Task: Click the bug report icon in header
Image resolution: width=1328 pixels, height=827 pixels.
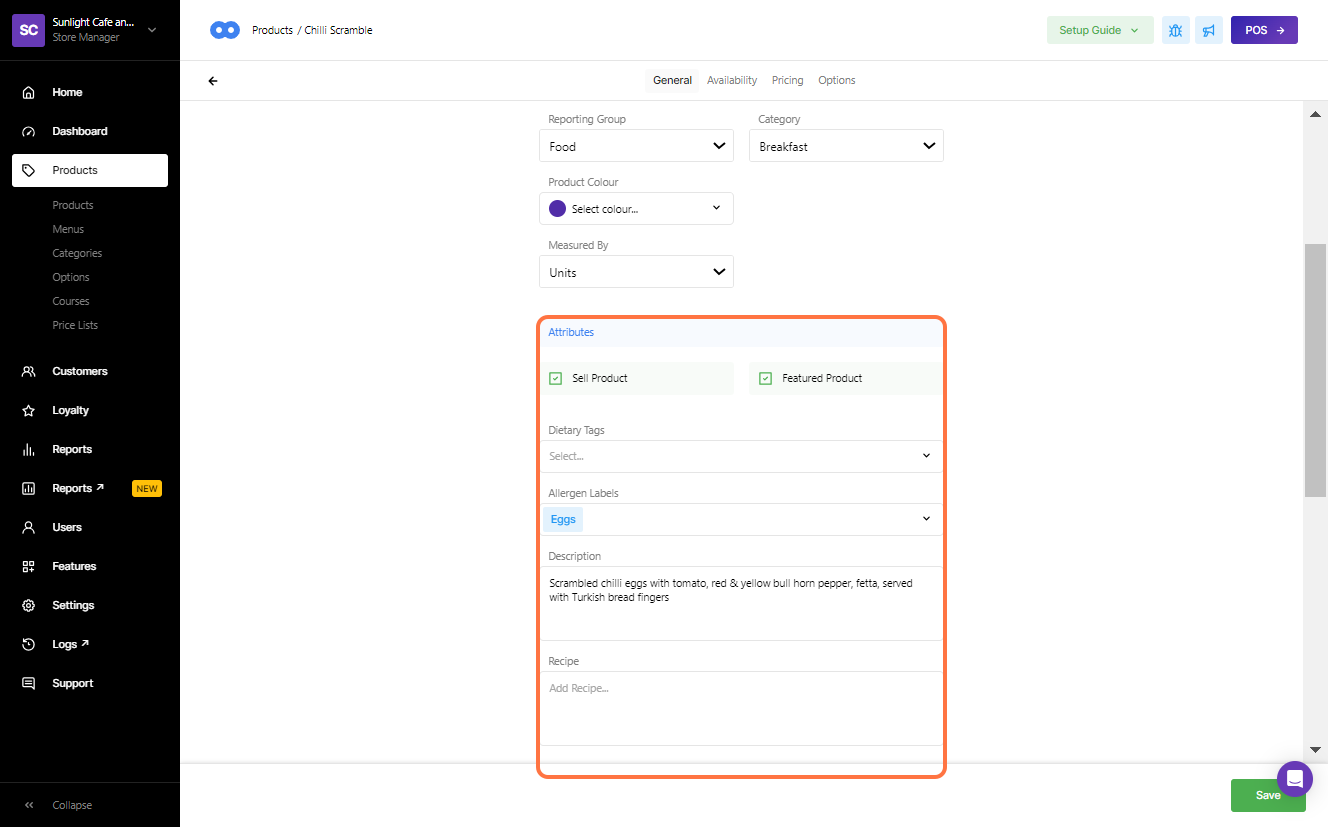Action: point(1175,30)
